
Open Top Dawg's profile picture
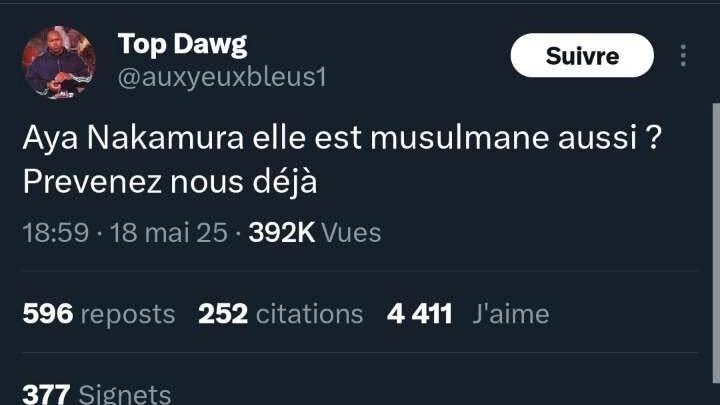pyautogui.click(x=59, y=62)
